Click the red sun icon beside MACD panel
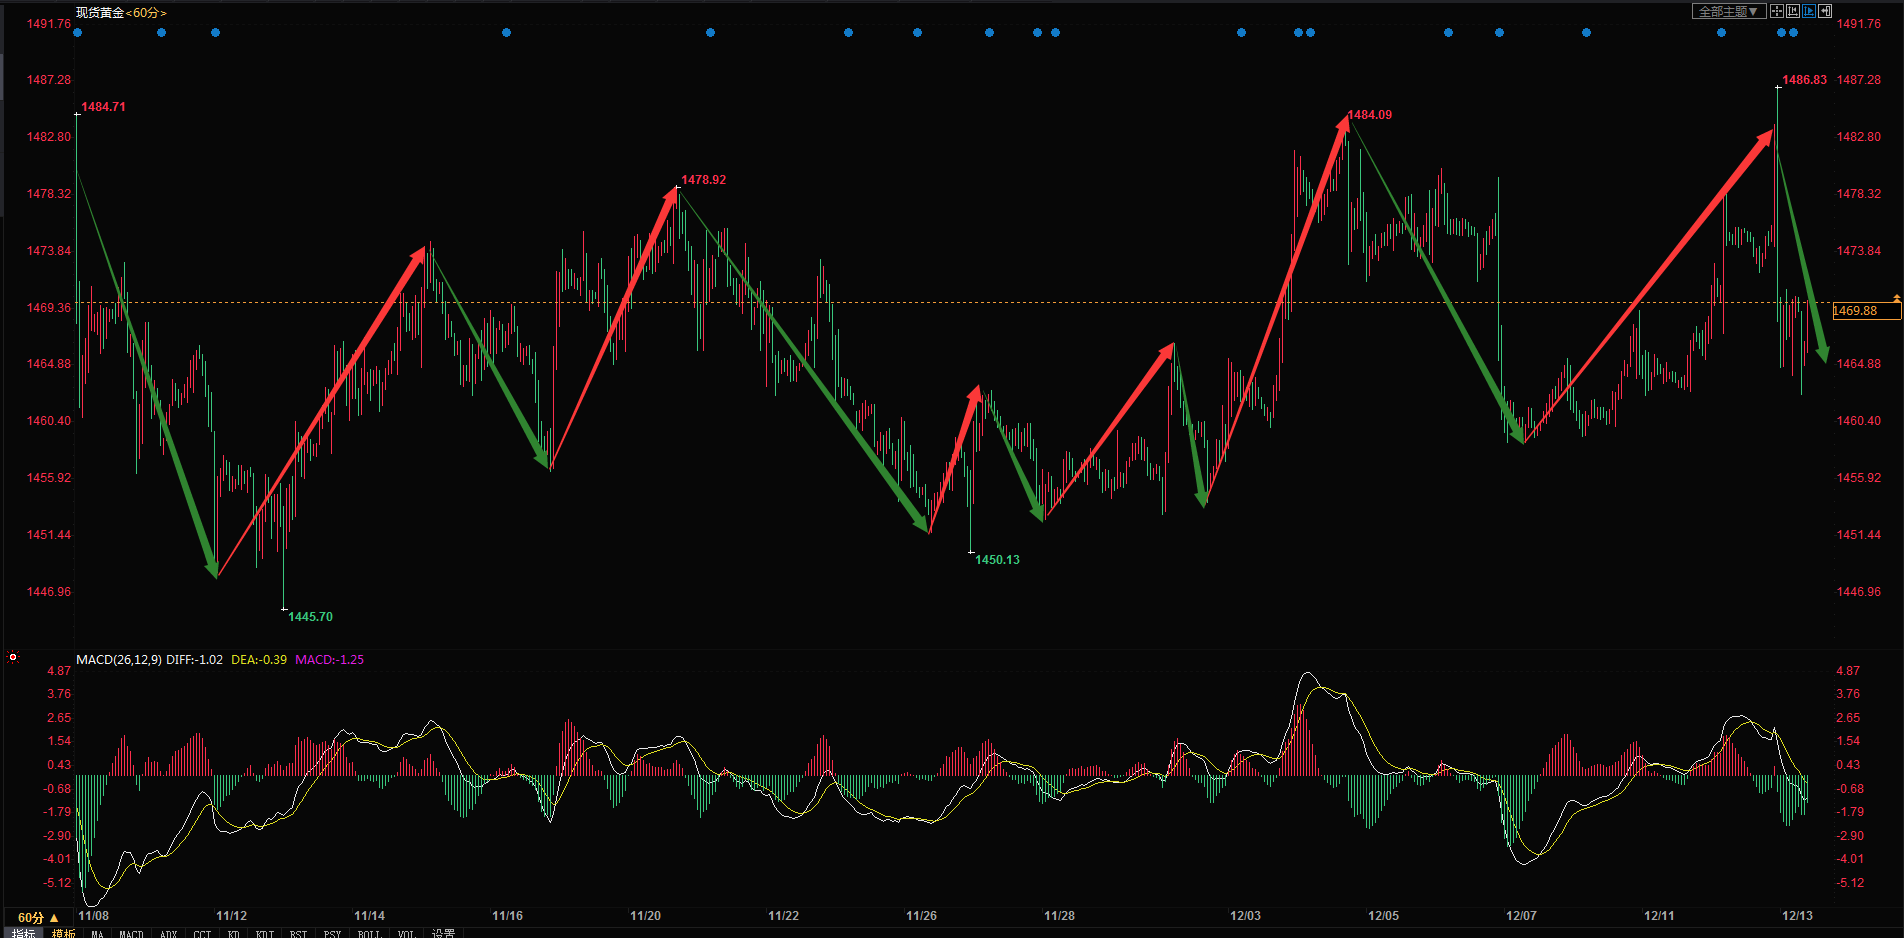 click(13, 657)
